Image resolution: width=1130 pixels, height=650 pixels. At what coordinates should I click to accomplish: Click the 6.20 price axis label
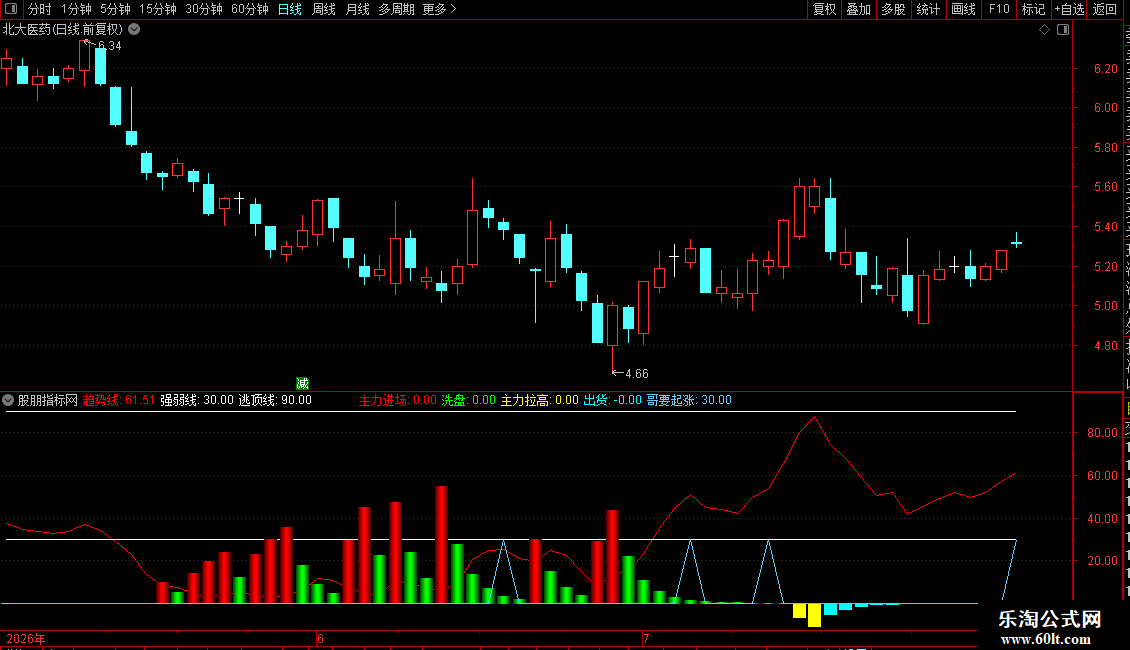coord(1105,68)
